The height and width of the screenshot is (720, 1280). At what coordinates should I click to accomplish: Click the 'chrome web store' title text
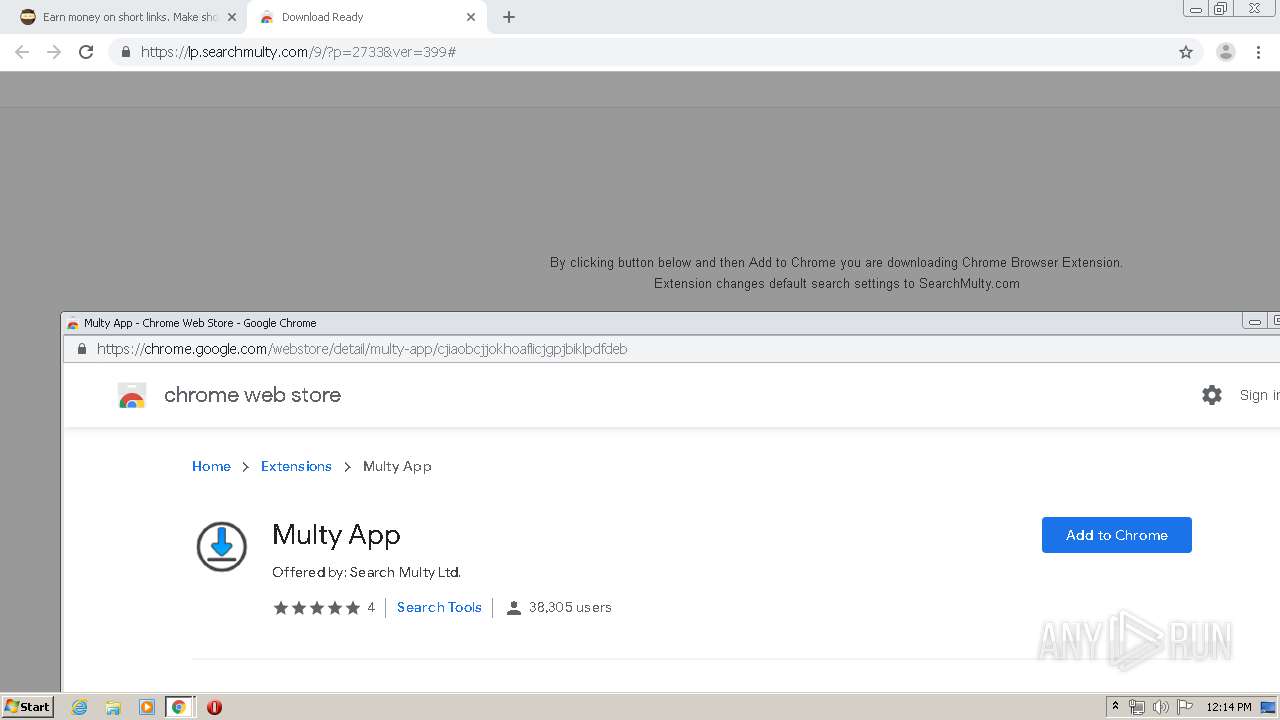pos(252,395)
